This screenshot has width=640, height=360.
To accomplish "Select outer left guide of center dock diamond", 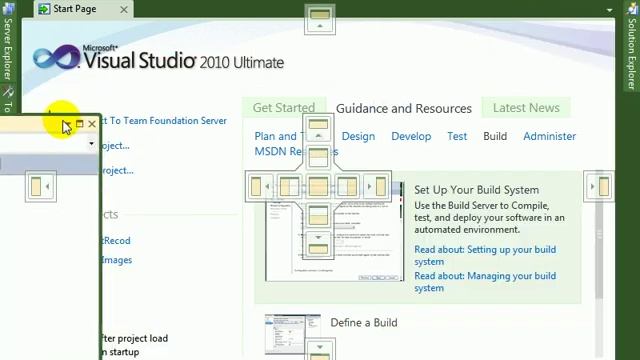I will [260, 187].
